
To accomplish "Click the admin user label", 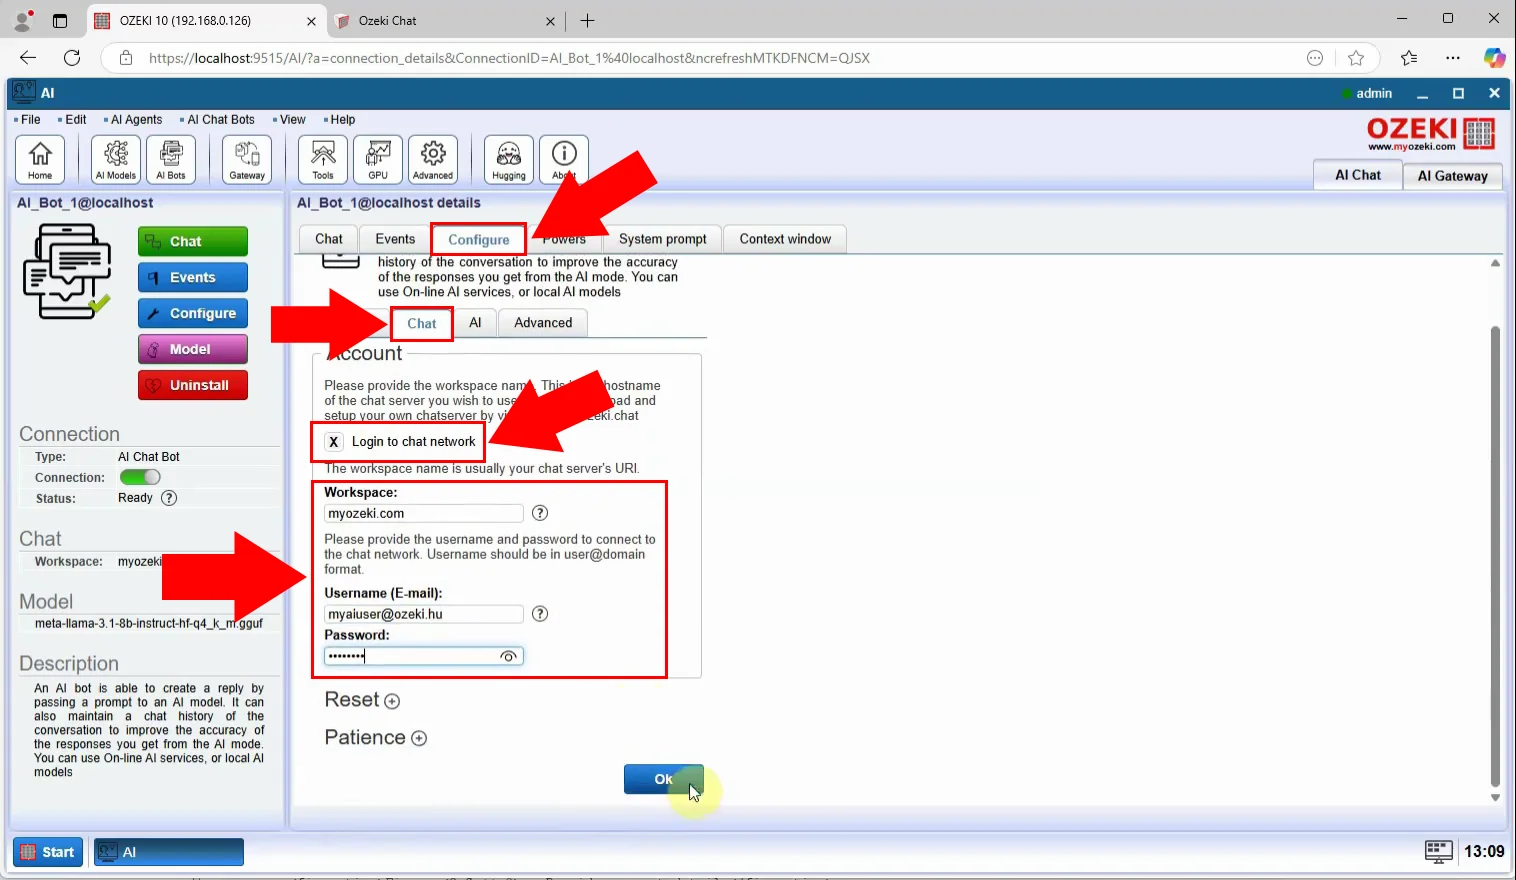I will pyautogui.click(x=1374, y=93).
